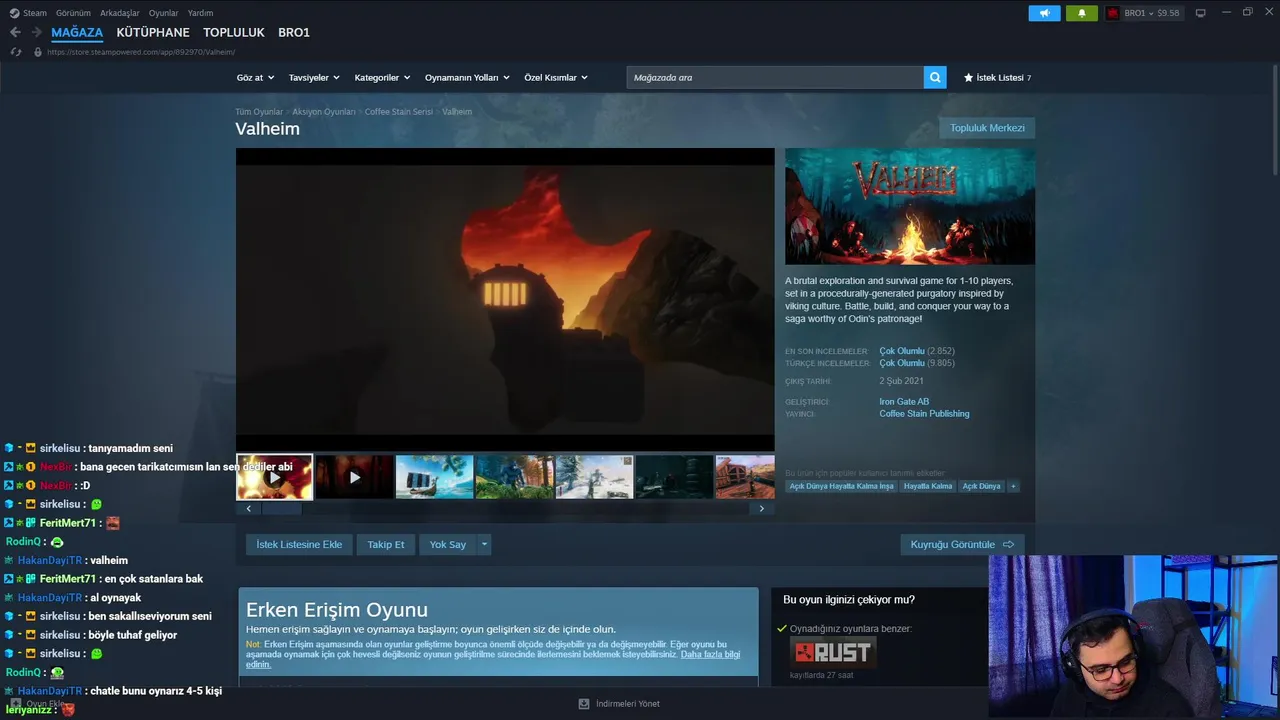Open the green forest troll screenshot thumbnail

pyautogui.click(x=514, y=477)
